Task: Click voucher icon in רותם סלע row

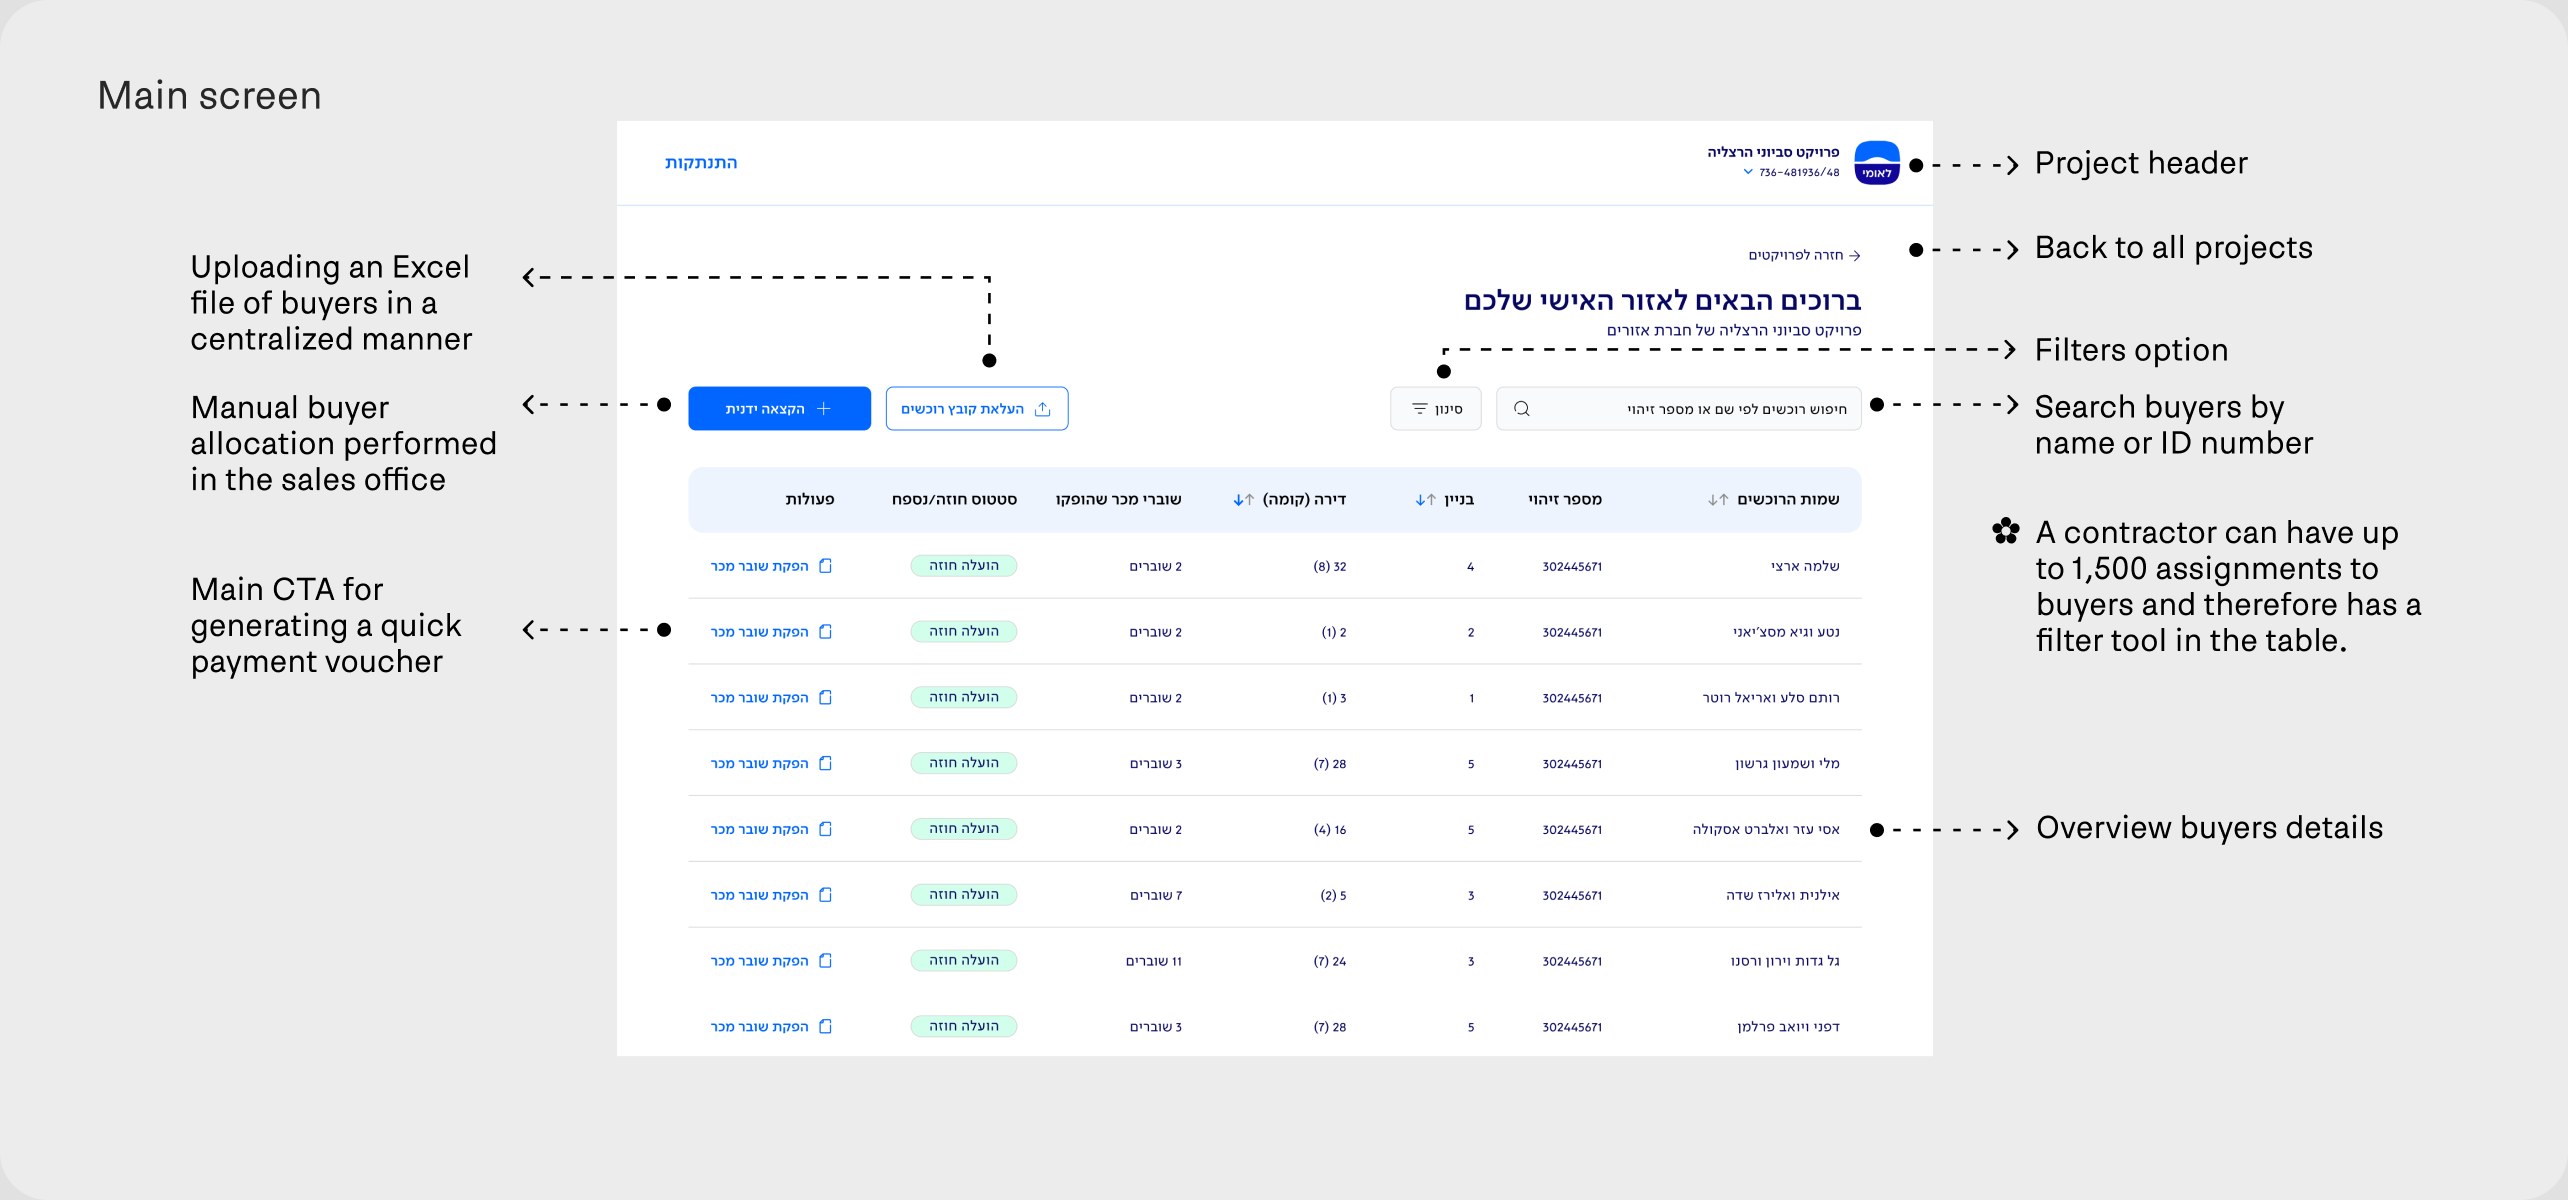Action: [826, 697]
